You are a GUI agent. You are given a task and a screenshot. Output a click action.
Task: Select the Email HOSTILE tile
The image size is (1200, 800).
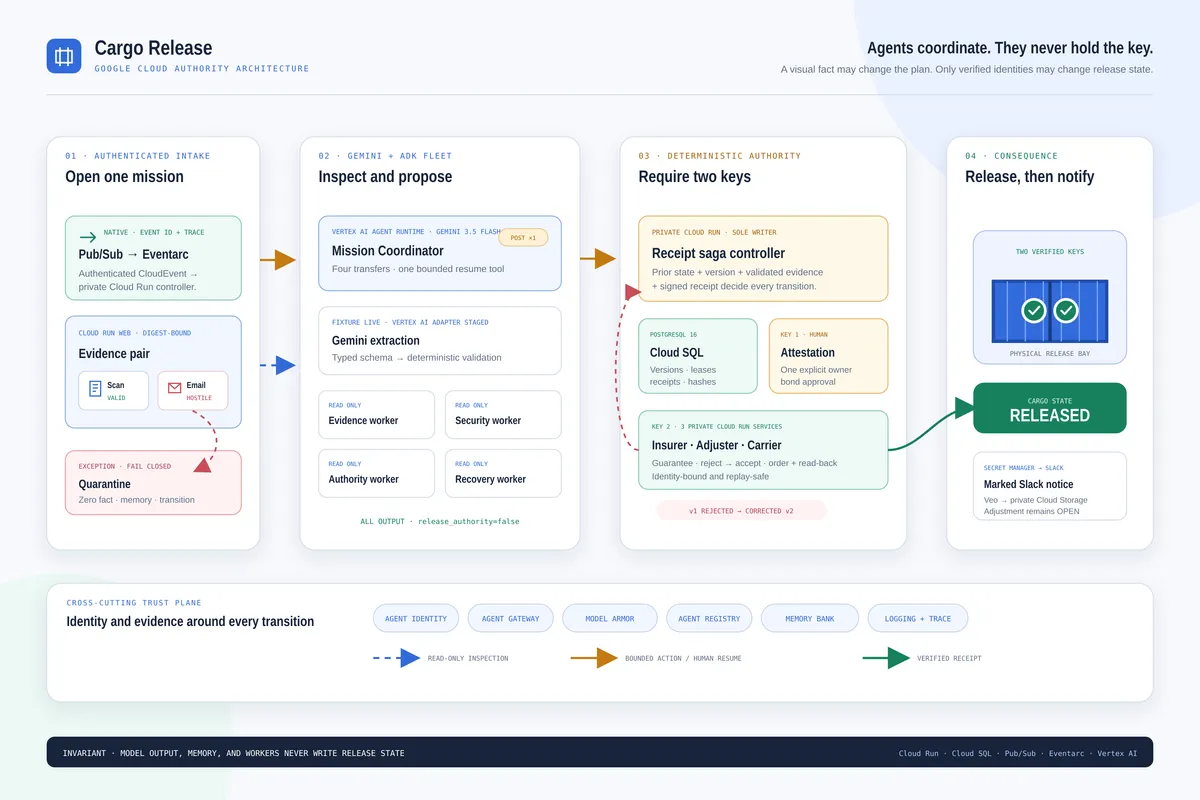tap(193, 391)
